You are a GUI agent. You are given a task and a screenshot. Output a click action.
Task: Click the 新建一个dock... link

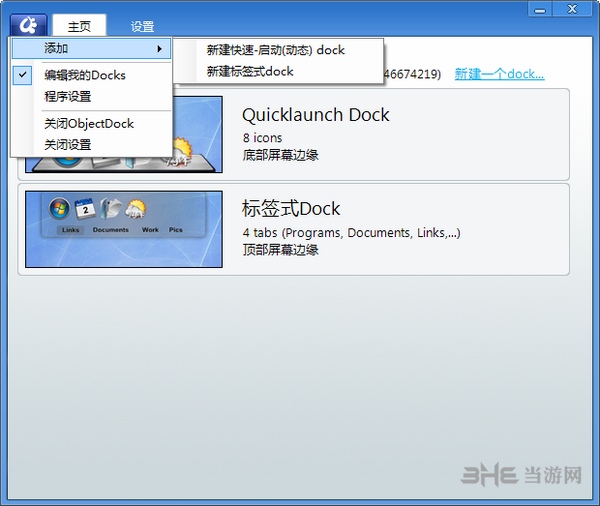(x=499, y=73)
